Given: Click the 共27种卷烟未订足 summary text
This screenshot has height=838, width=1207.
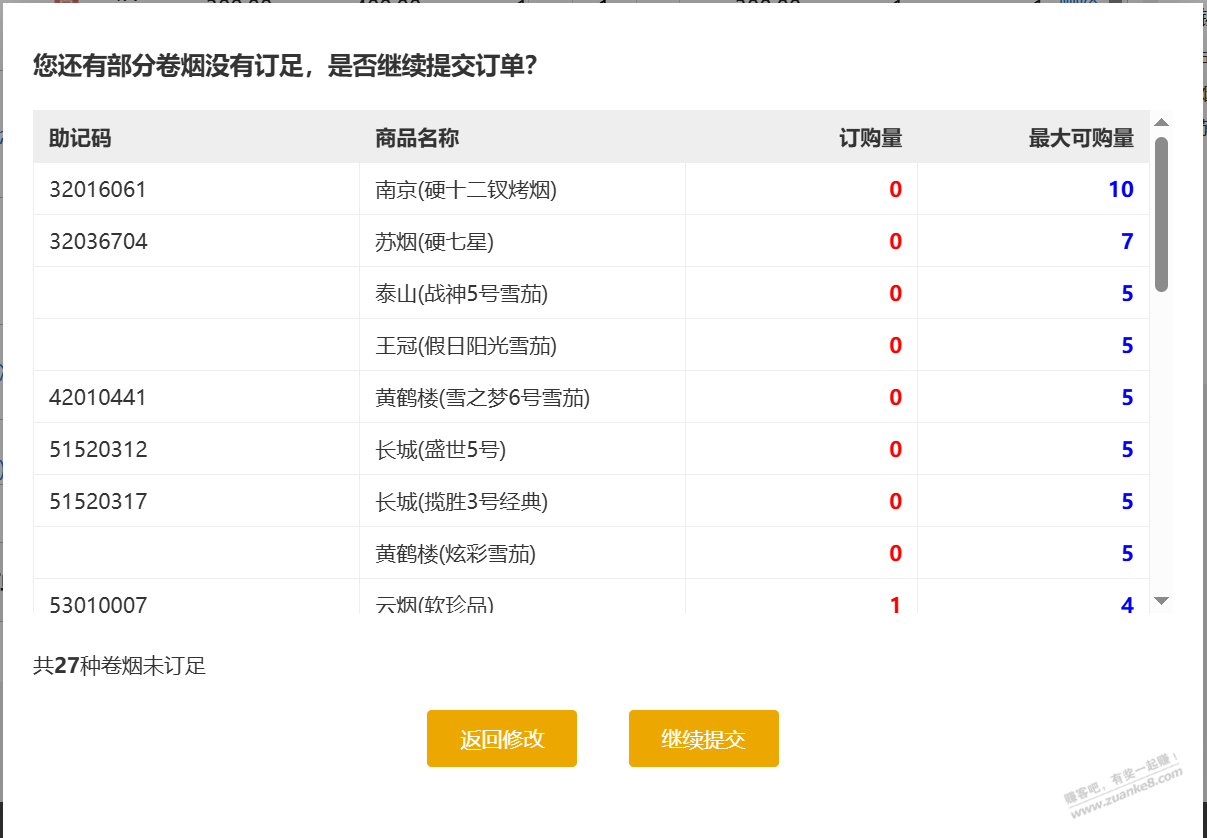Looking at the screenshot, I should (120, 666).
